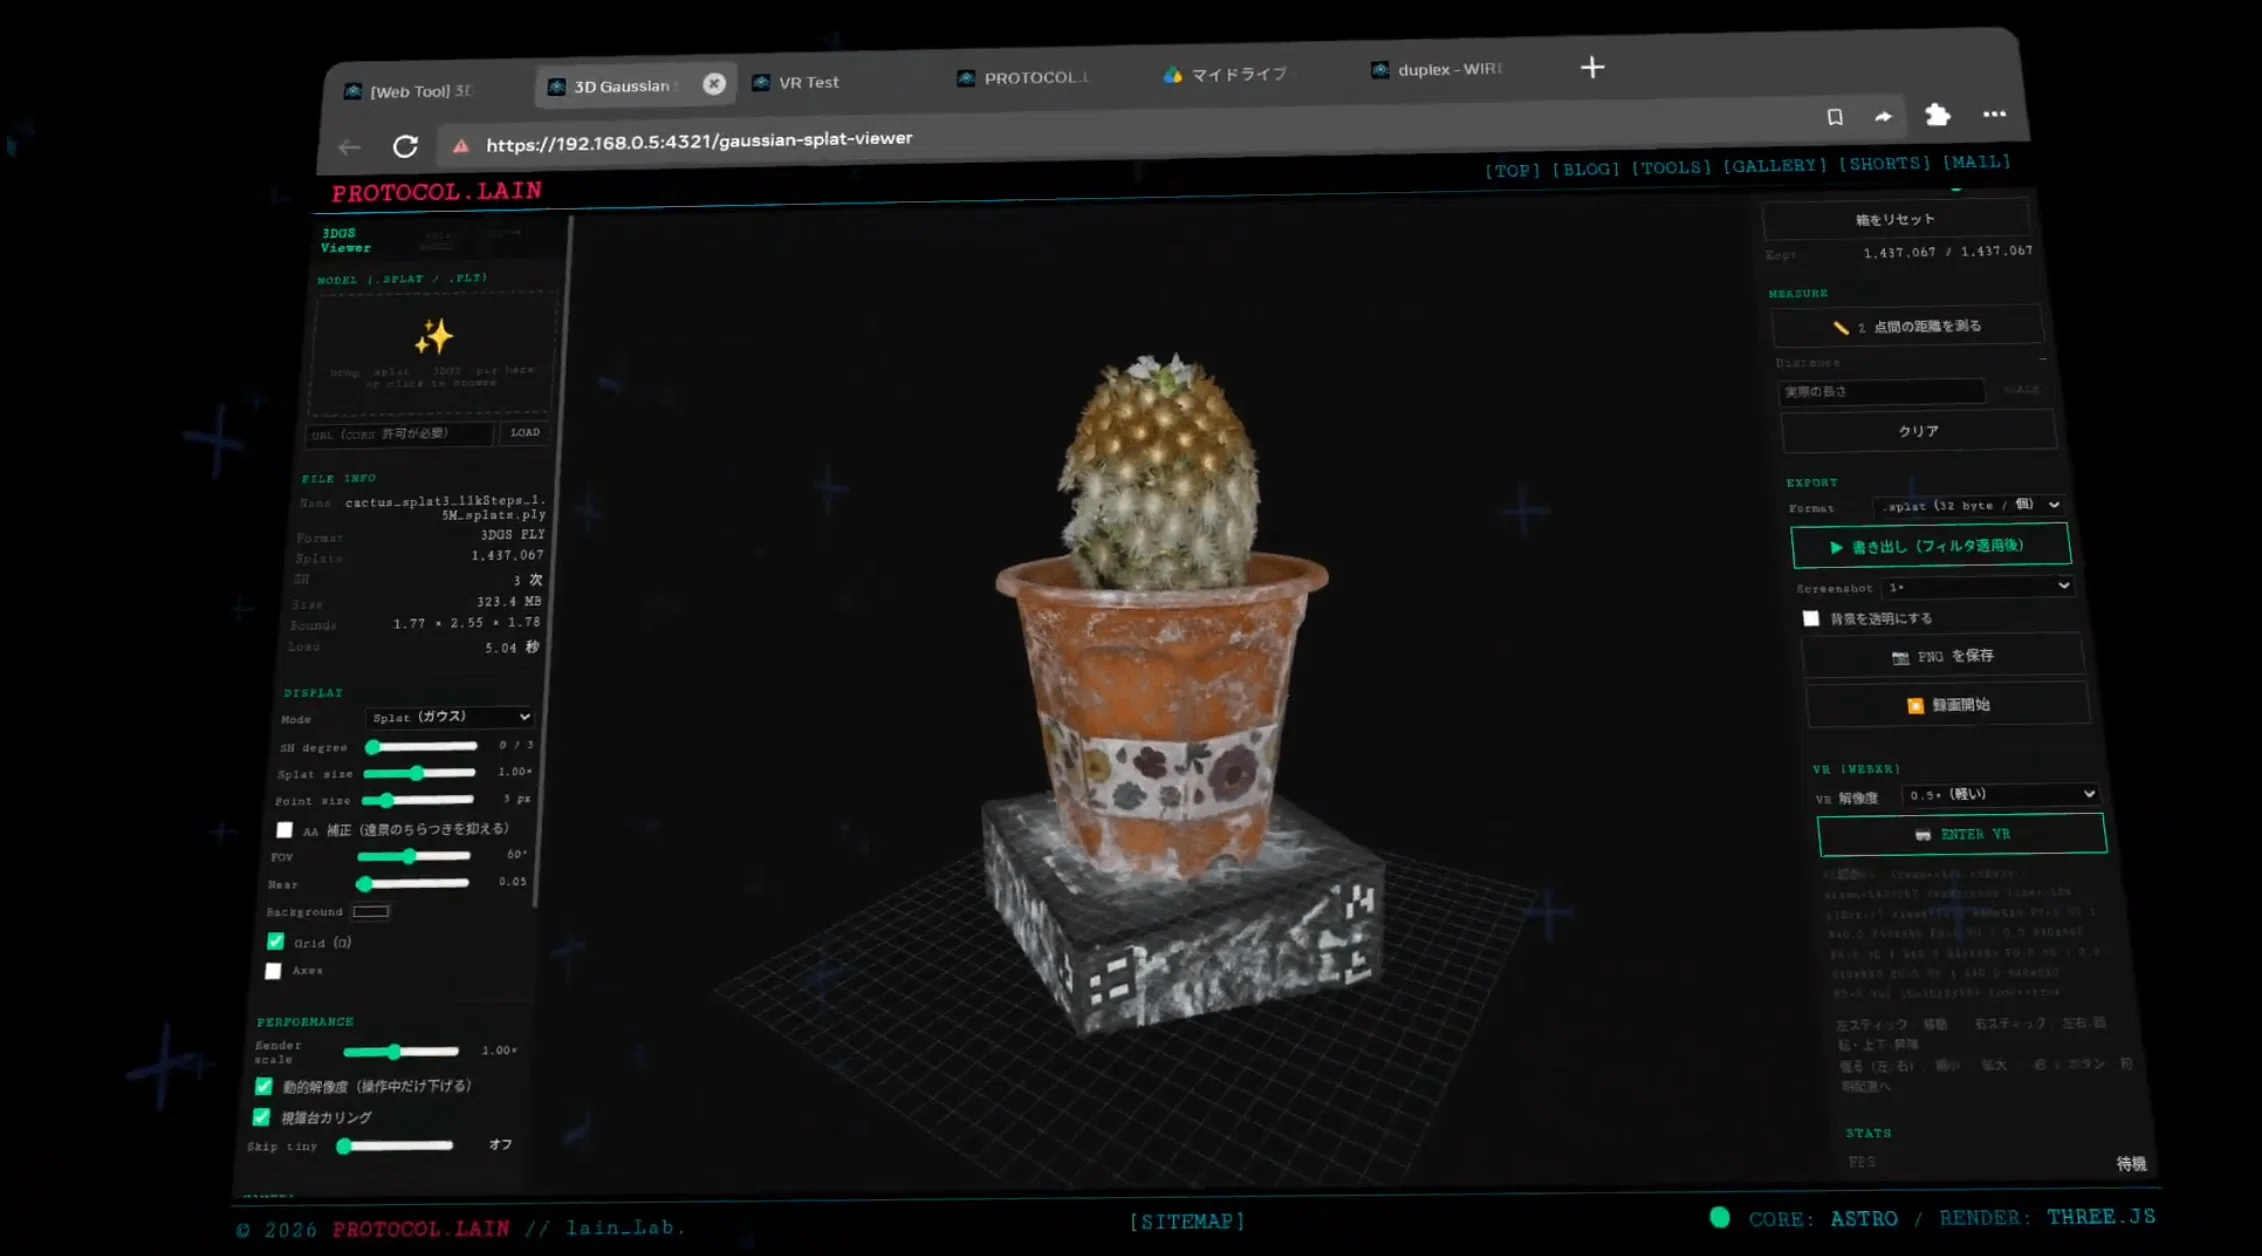Toggle the 動的解像度 checkbox

(x=263, y=1086)
